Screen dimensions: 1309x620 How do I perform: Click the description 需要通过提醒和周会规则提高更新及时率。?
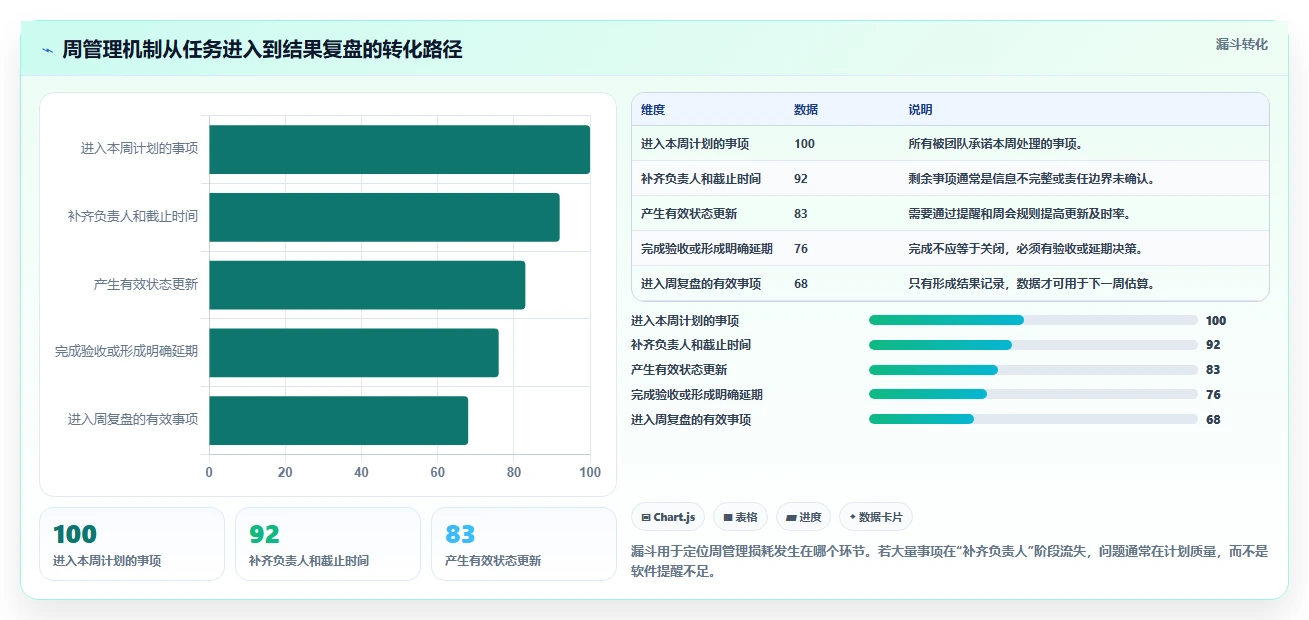tap(1019, 214)
